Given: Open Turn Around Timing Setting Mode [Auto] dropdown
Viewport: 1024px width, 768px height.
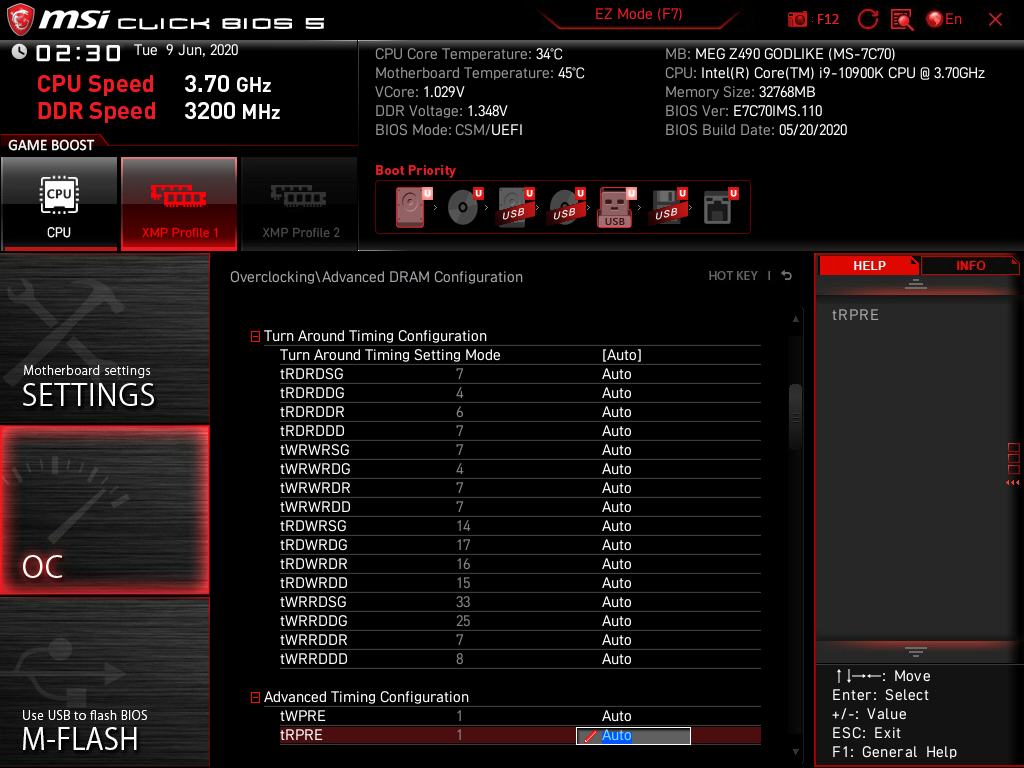Looking at the screenshot, I should 622,355.
